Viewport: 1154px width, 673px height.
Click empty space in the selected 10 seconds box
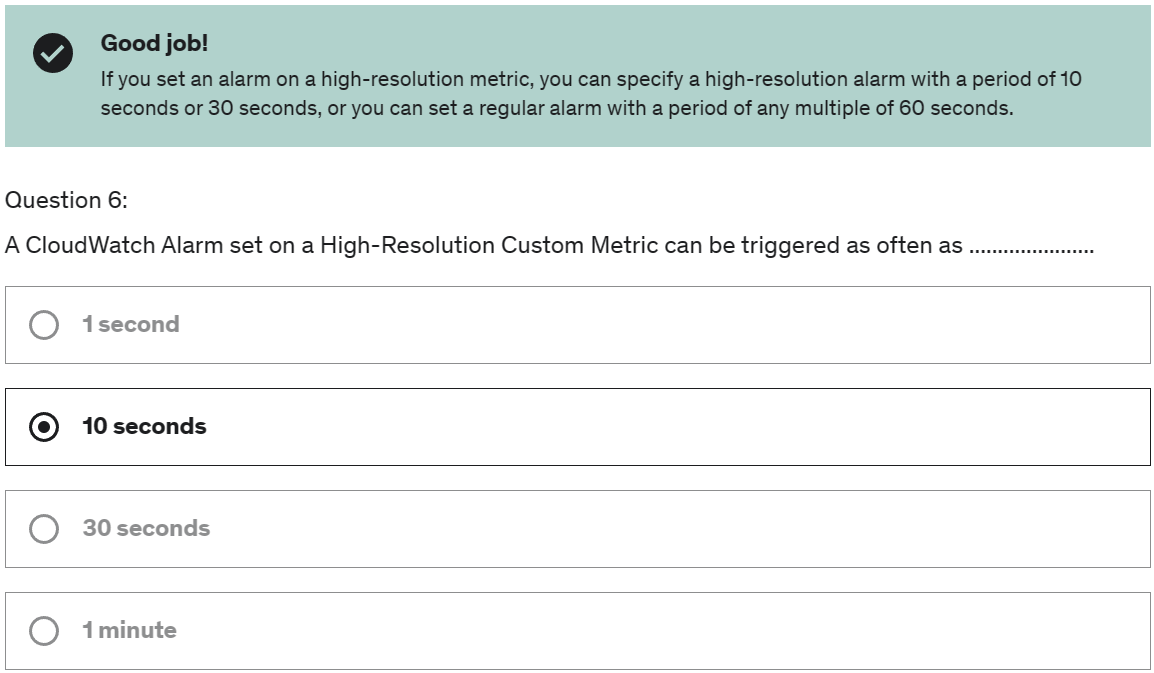(662, 427)
